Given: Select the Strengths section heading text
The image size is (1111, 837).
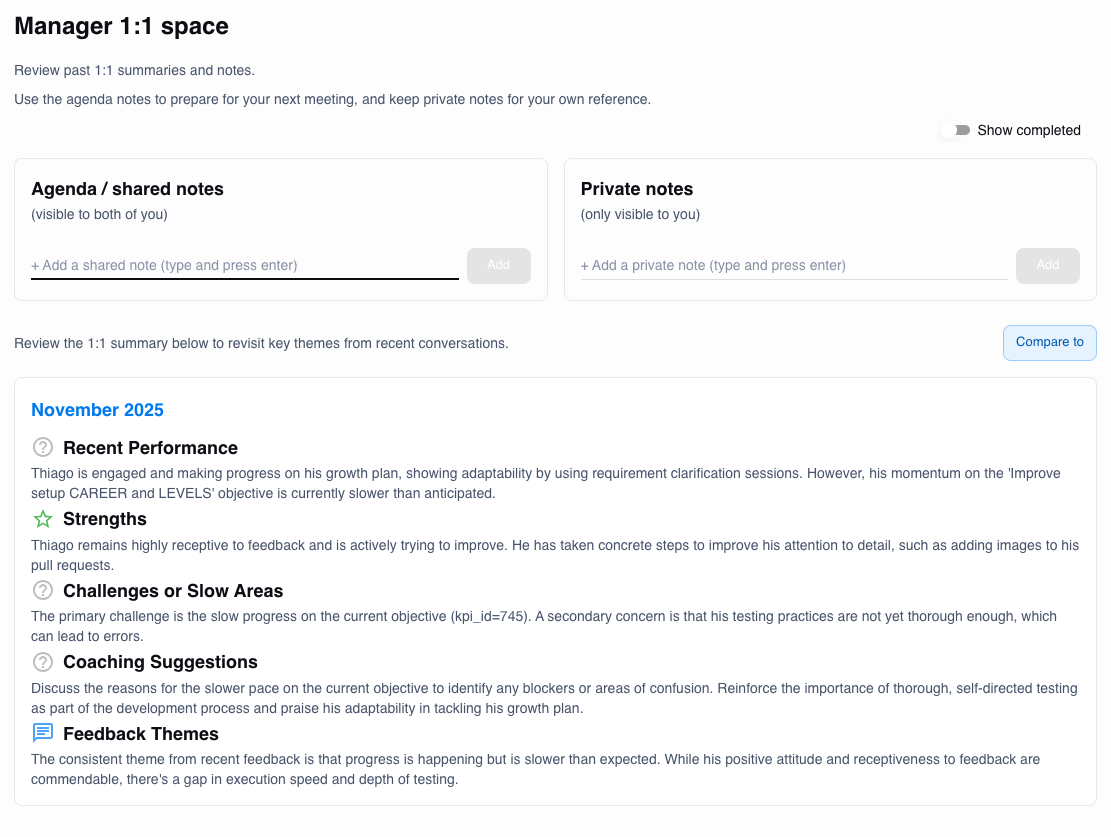Looking at the screenshot, I should click(105, 519).
